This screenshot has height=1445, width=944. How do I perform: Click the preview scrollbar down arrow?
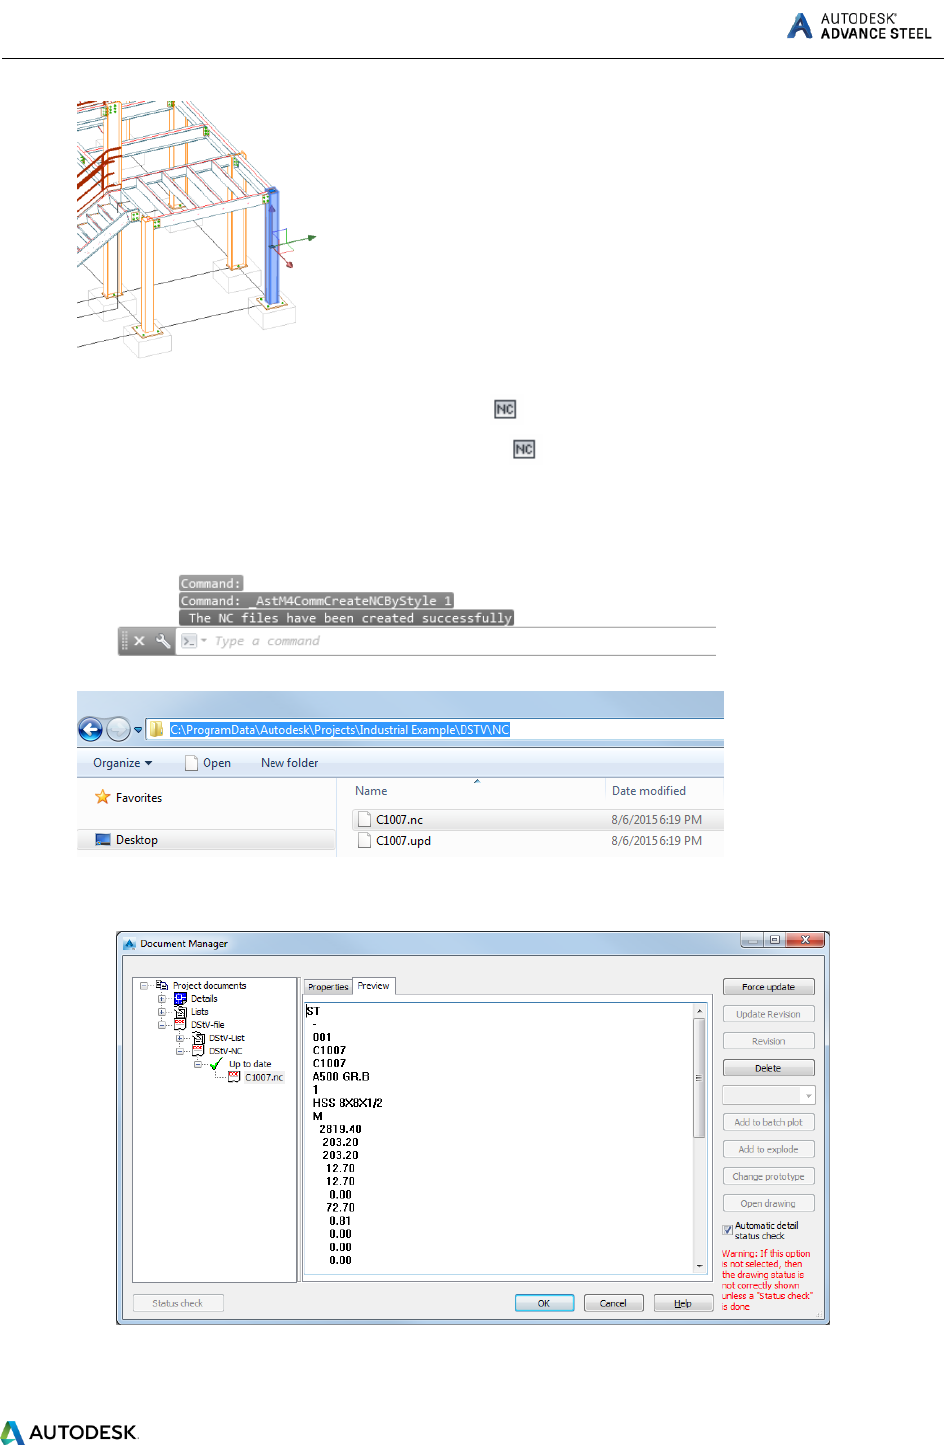click(699, 1266)
